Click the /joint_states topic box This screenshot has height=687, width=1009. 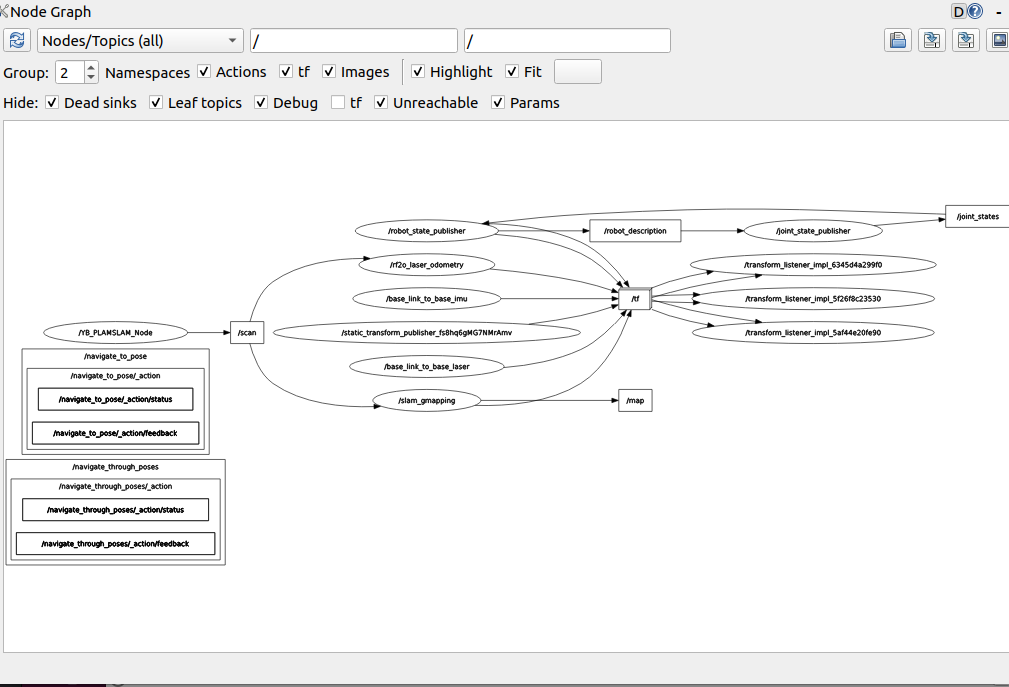(x=977, y=217)
